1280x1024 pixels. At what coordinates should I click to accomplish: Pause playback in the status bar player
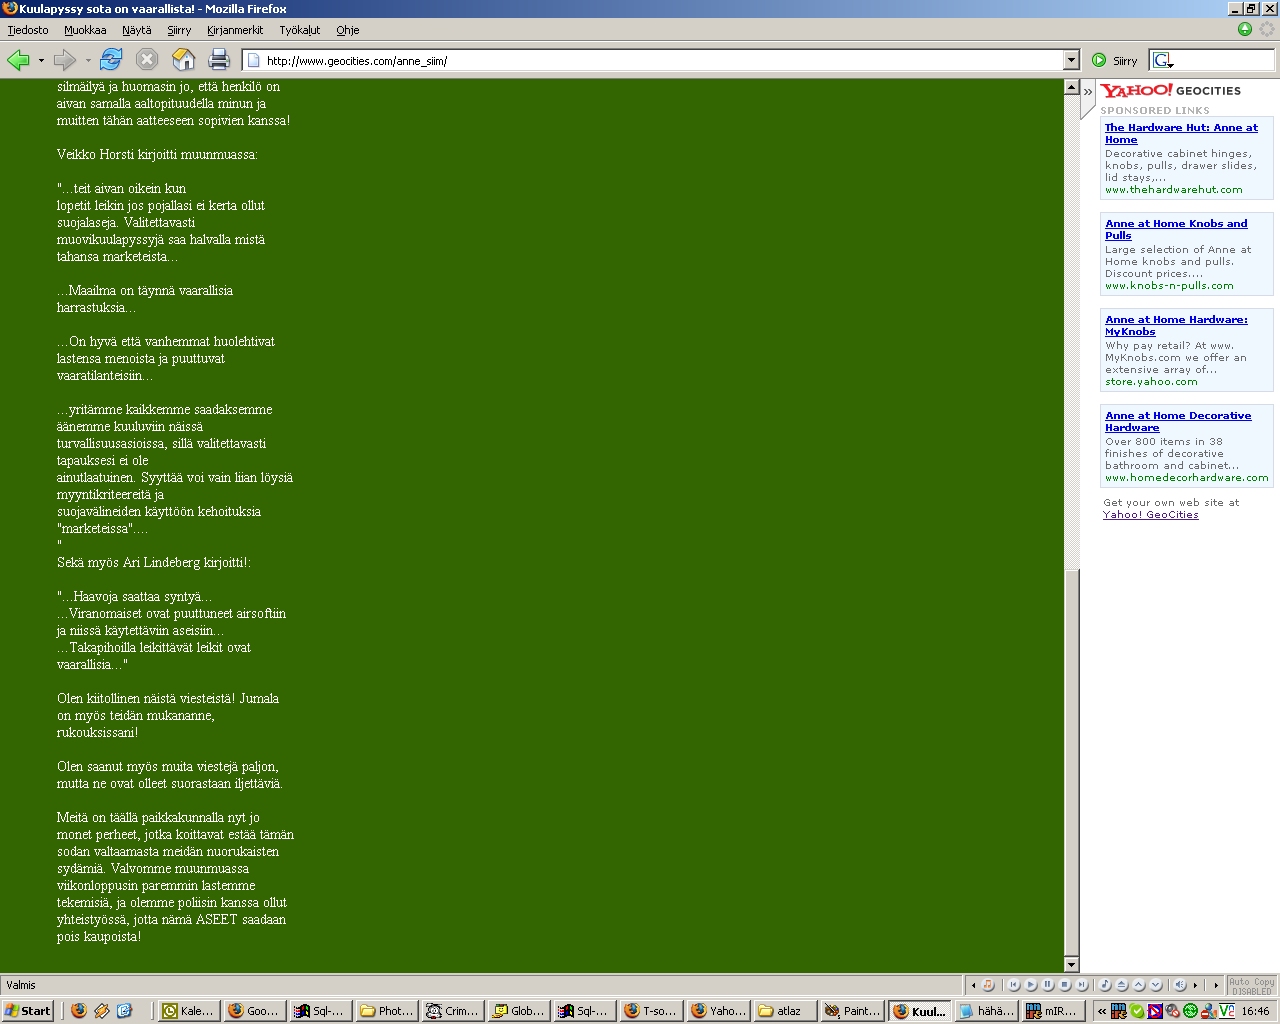point(1048,985)
